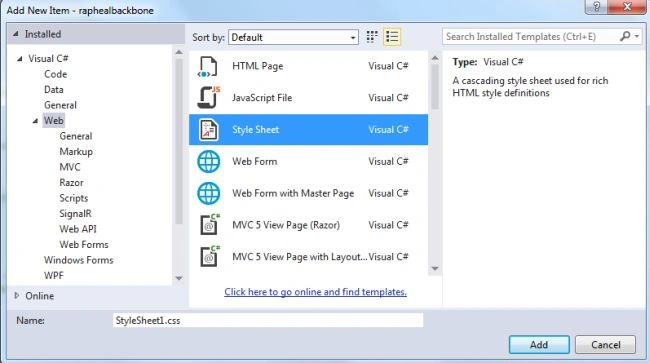
Task: Collapse the Web tree node
Action: [35, 121]
